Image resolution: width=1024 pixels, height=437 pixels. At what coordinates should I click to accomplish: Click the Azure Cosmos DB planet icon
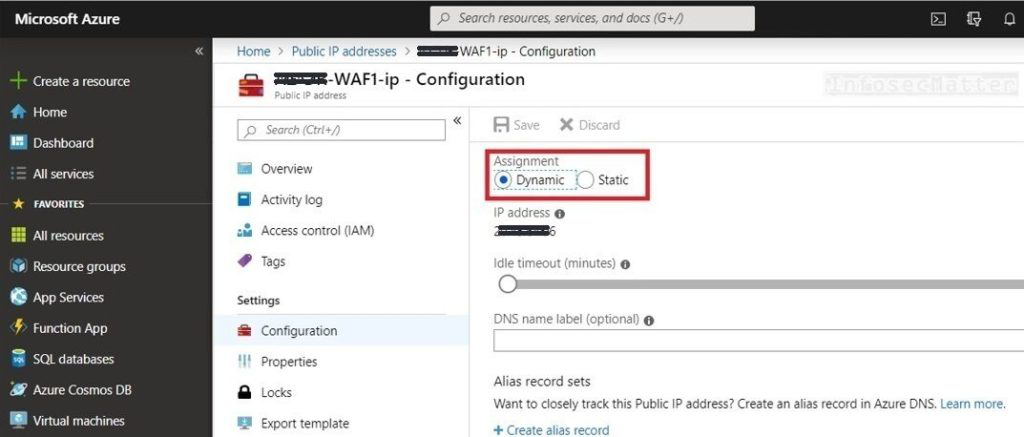(18, 390)
